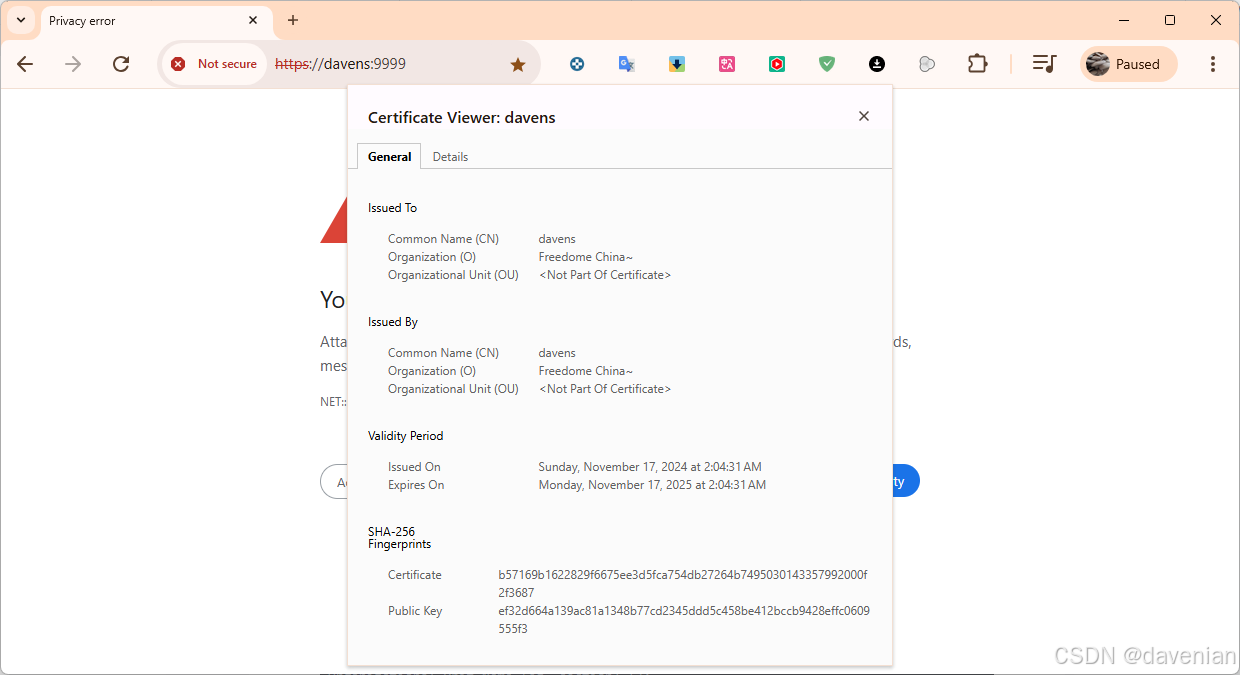Click the Public Key fingerprint value
Screen dimensions: 1240x675
(x=684, y=620)
